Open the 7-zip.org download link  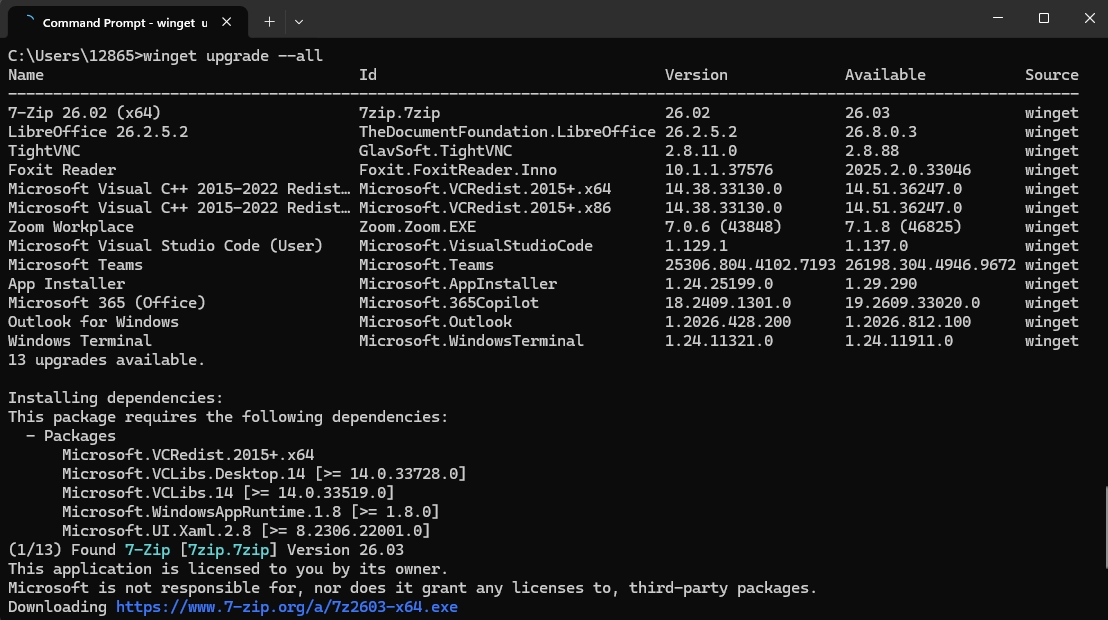point(287,607)
